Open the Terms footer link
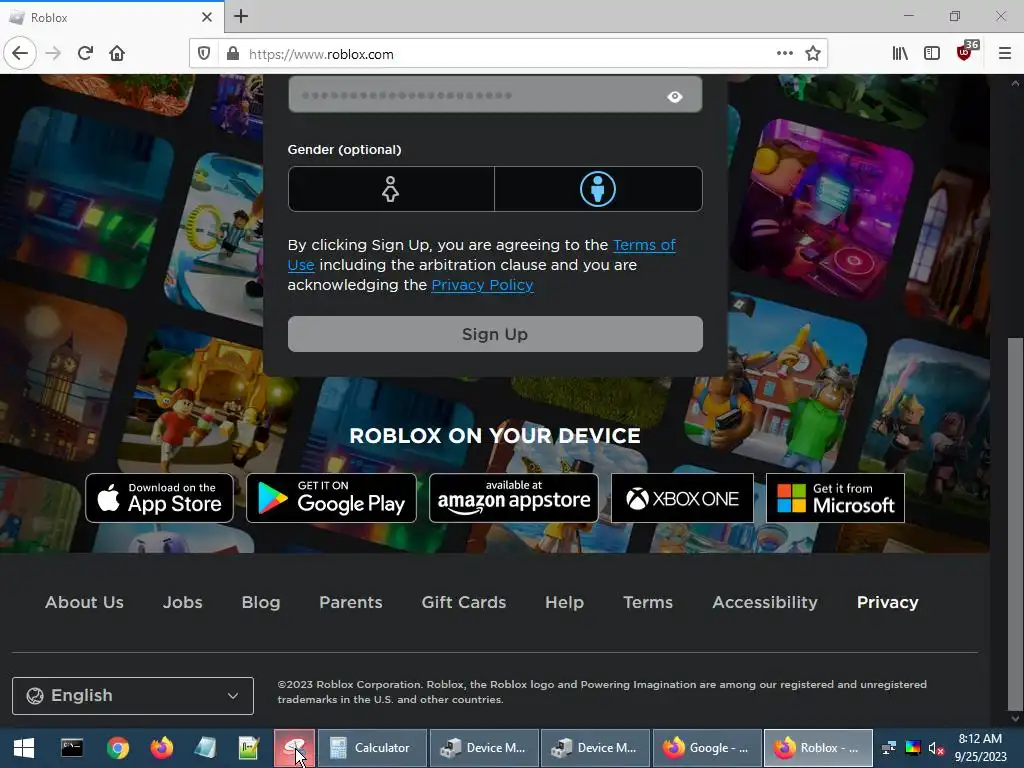This screenshot has height=768, width=1024. (x=648, y=602)
